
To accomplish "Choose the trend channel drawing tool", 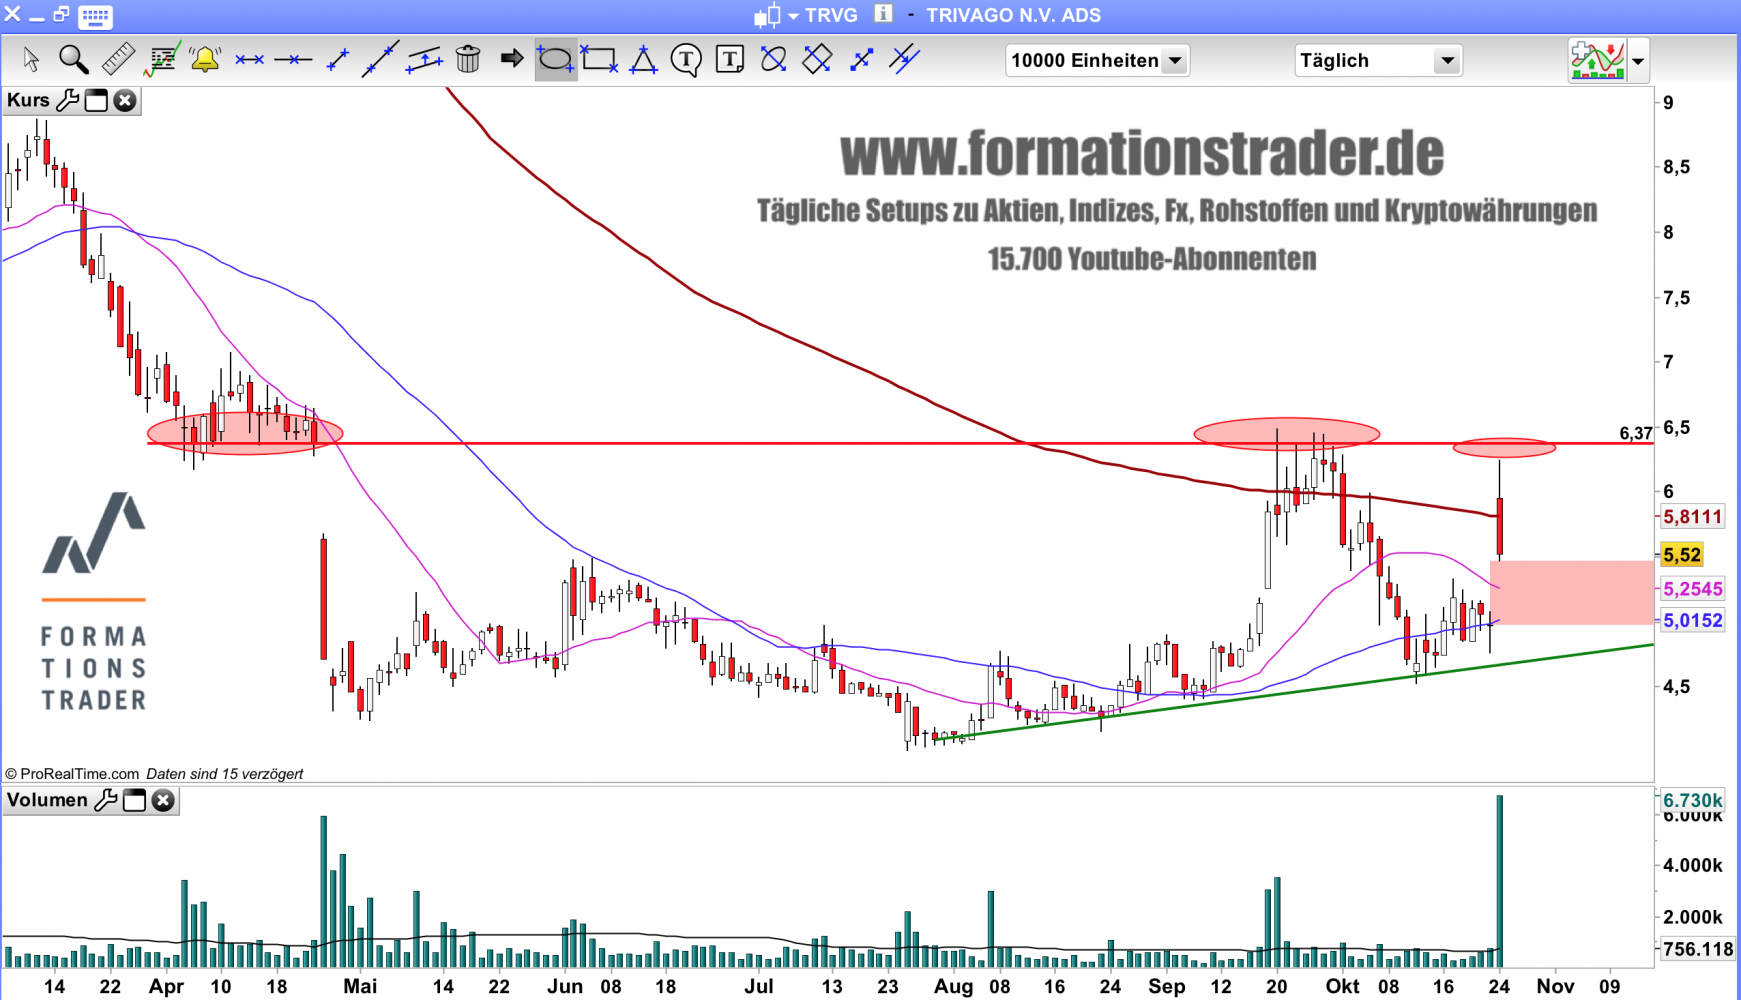I will 424,60.
